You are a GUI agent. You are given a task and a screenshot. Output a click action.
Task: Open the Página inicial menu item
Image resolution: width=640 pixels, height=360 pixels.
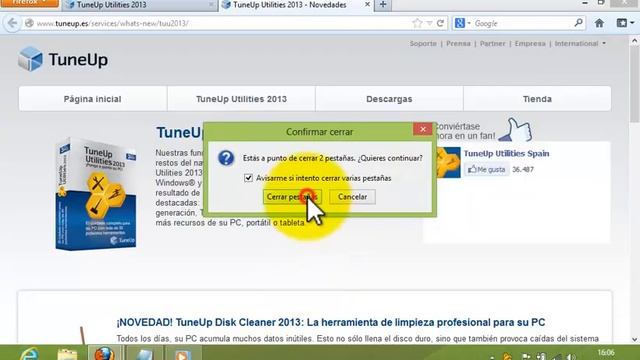point(93,99)
